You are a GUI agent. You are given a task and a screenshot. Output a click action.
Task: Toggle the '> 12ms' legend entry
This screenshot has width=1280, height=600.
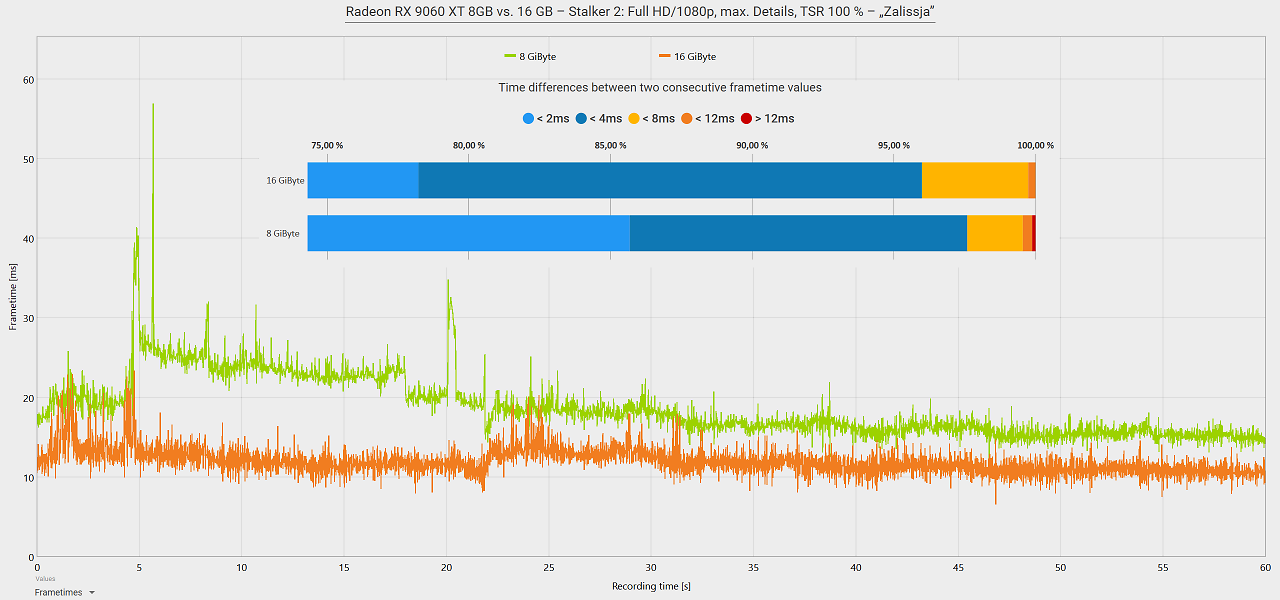(767, 118)
